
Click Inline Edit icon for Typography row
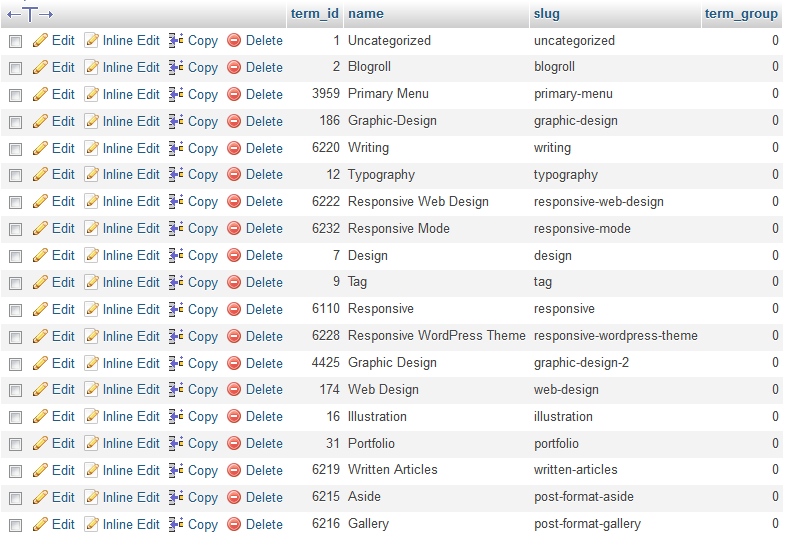coord(91,174)
